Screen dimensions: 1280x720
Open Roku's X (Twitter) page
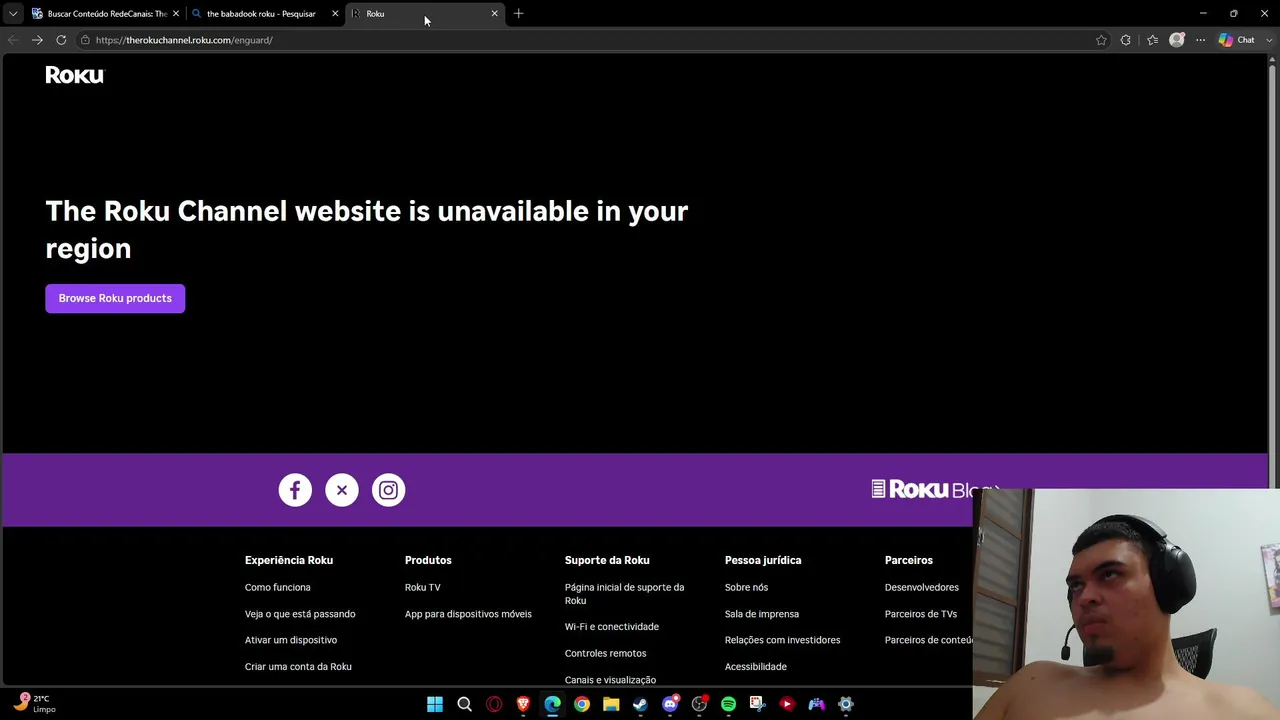point(342,490)
